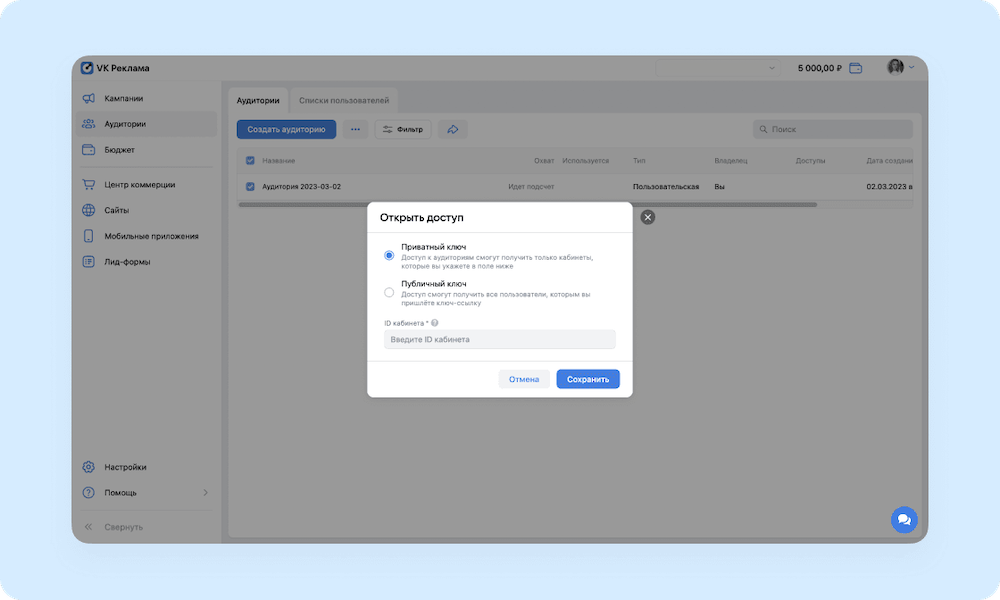Viewport: 1000px width, 600px height.
Task: Click the Название column header
Action: pos(279,161)
